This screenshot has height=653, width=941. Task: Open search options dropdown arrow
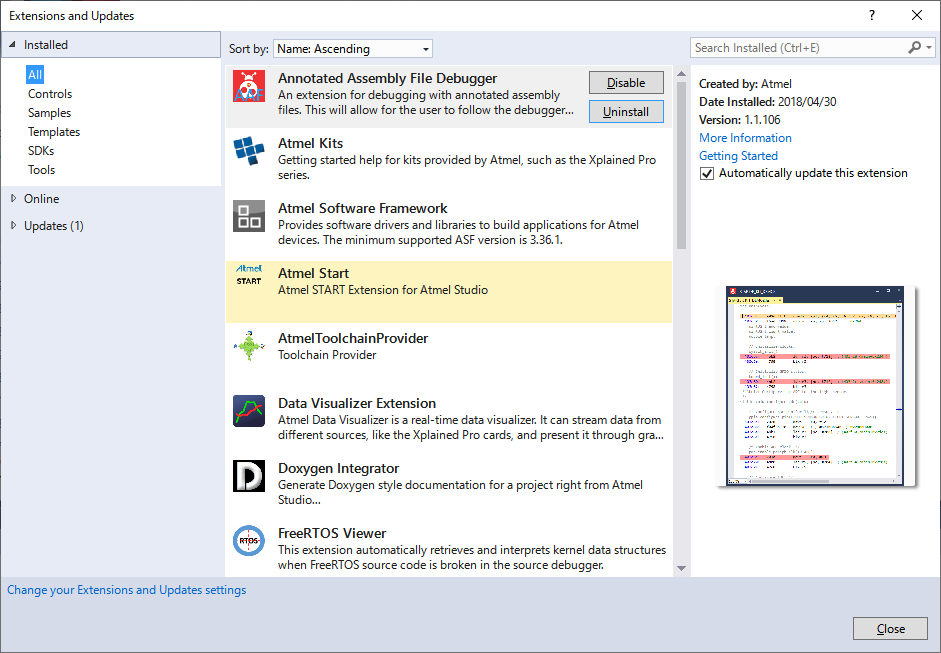pyautogui.click(x=929, y=47)
